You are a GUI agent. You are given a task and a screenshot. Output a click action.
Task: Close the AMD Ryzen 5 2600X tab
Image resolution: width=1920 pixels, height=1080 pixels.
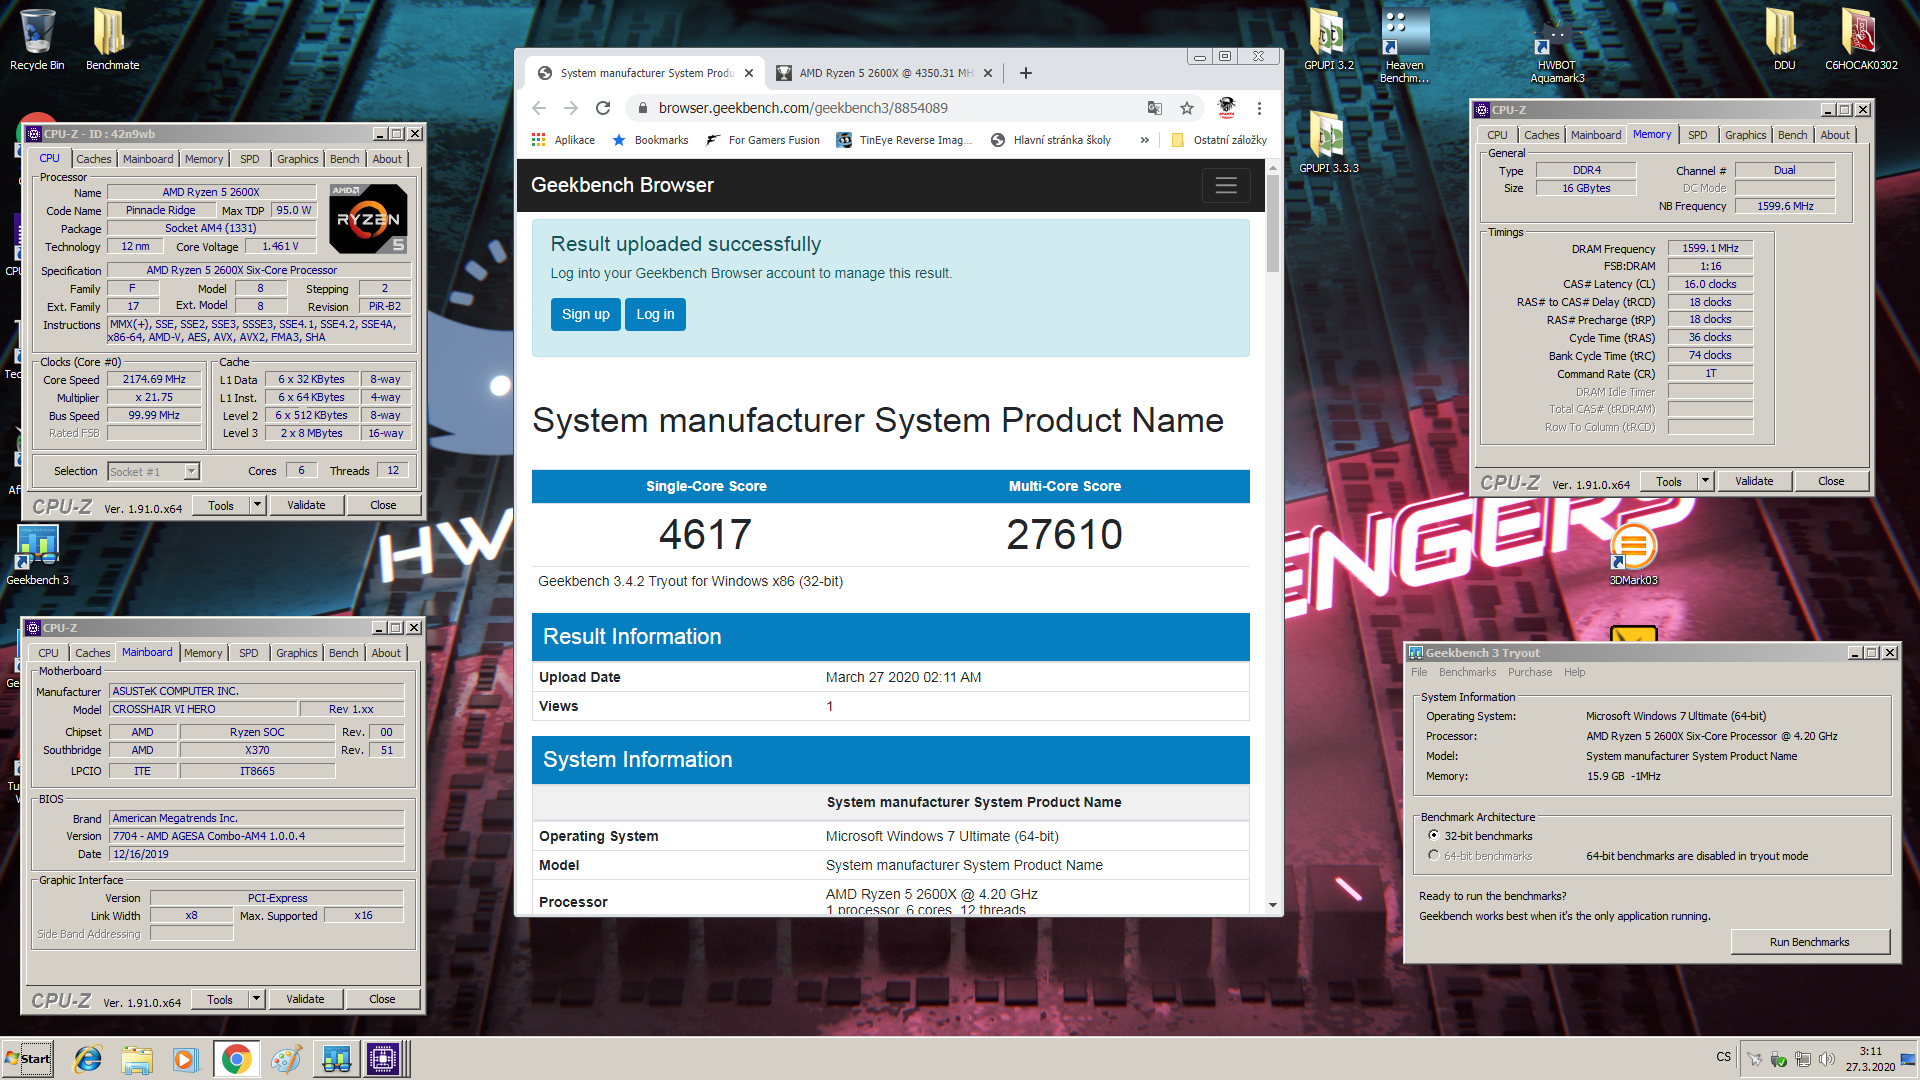(x=988, y=73)
